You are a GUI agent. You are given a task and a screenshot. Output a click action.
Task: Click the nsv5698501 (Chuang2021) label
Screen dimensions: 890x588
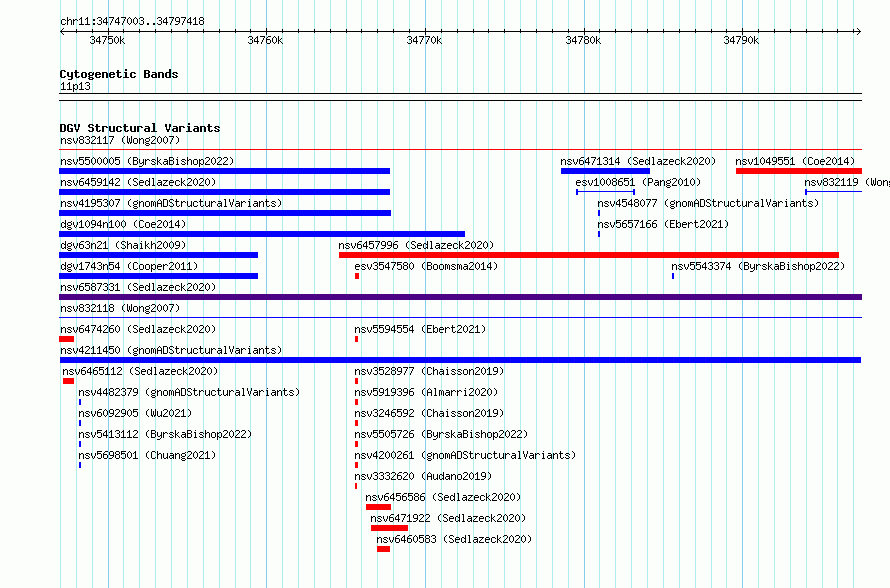[147, 455]
